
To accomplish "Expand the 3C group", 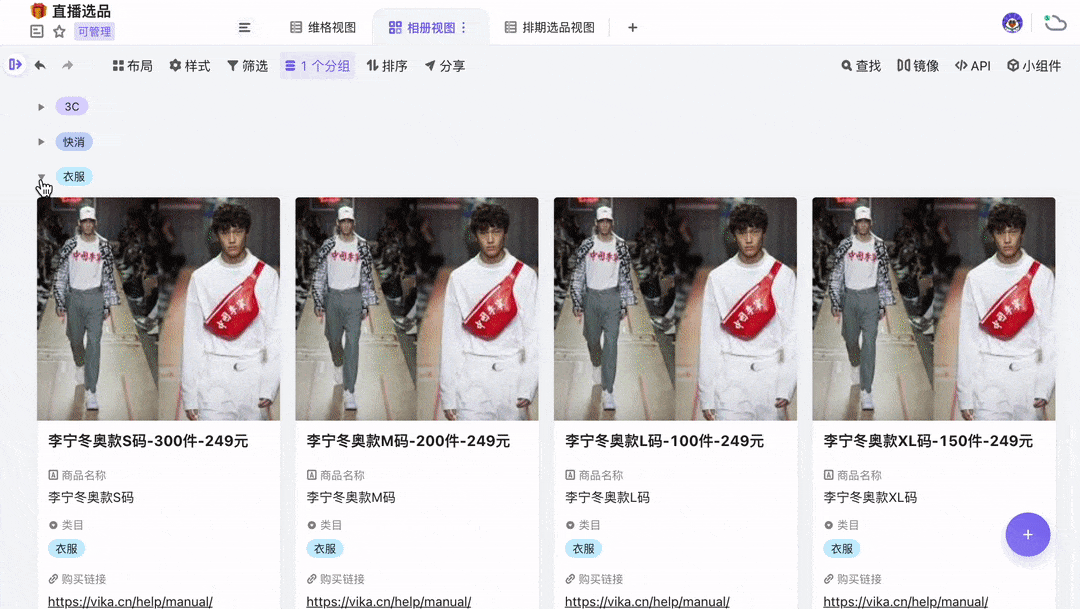I will 40,105.
